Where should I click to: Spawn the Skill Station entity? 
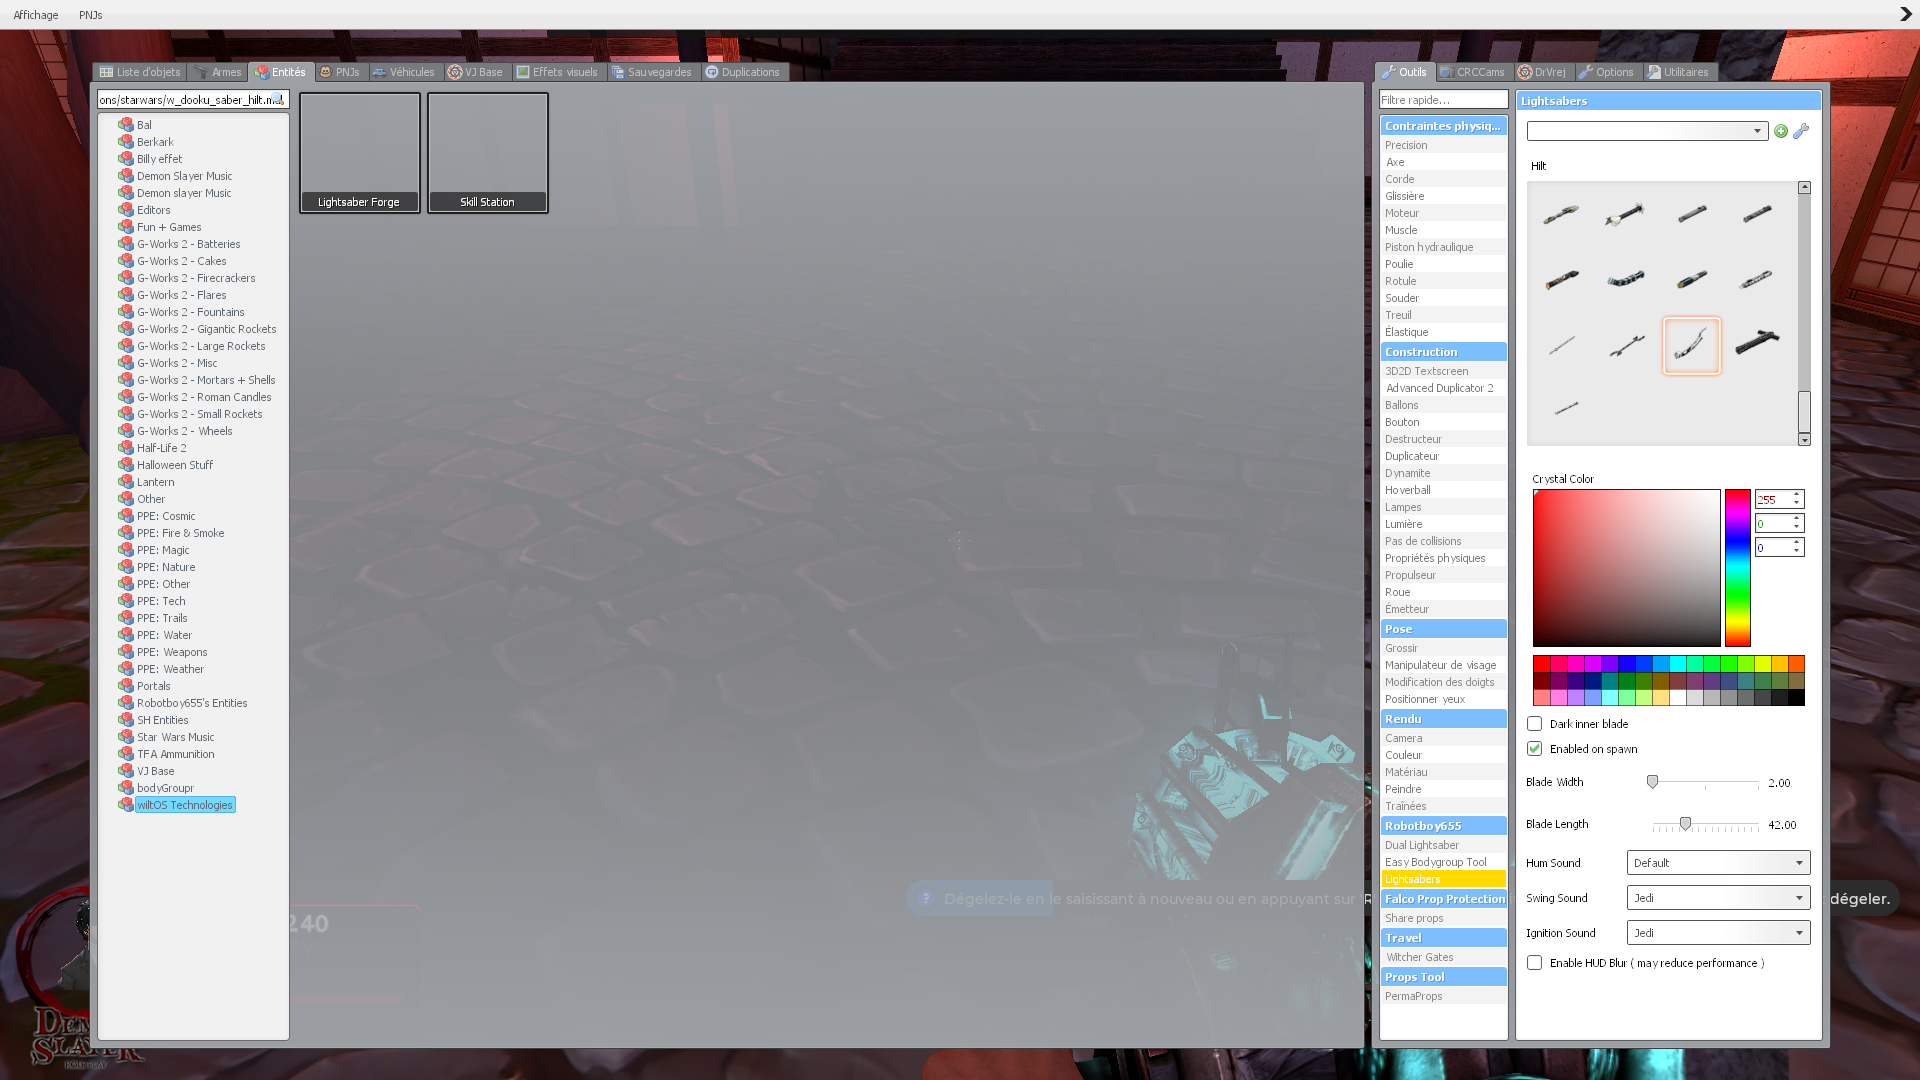pos(487,152)
